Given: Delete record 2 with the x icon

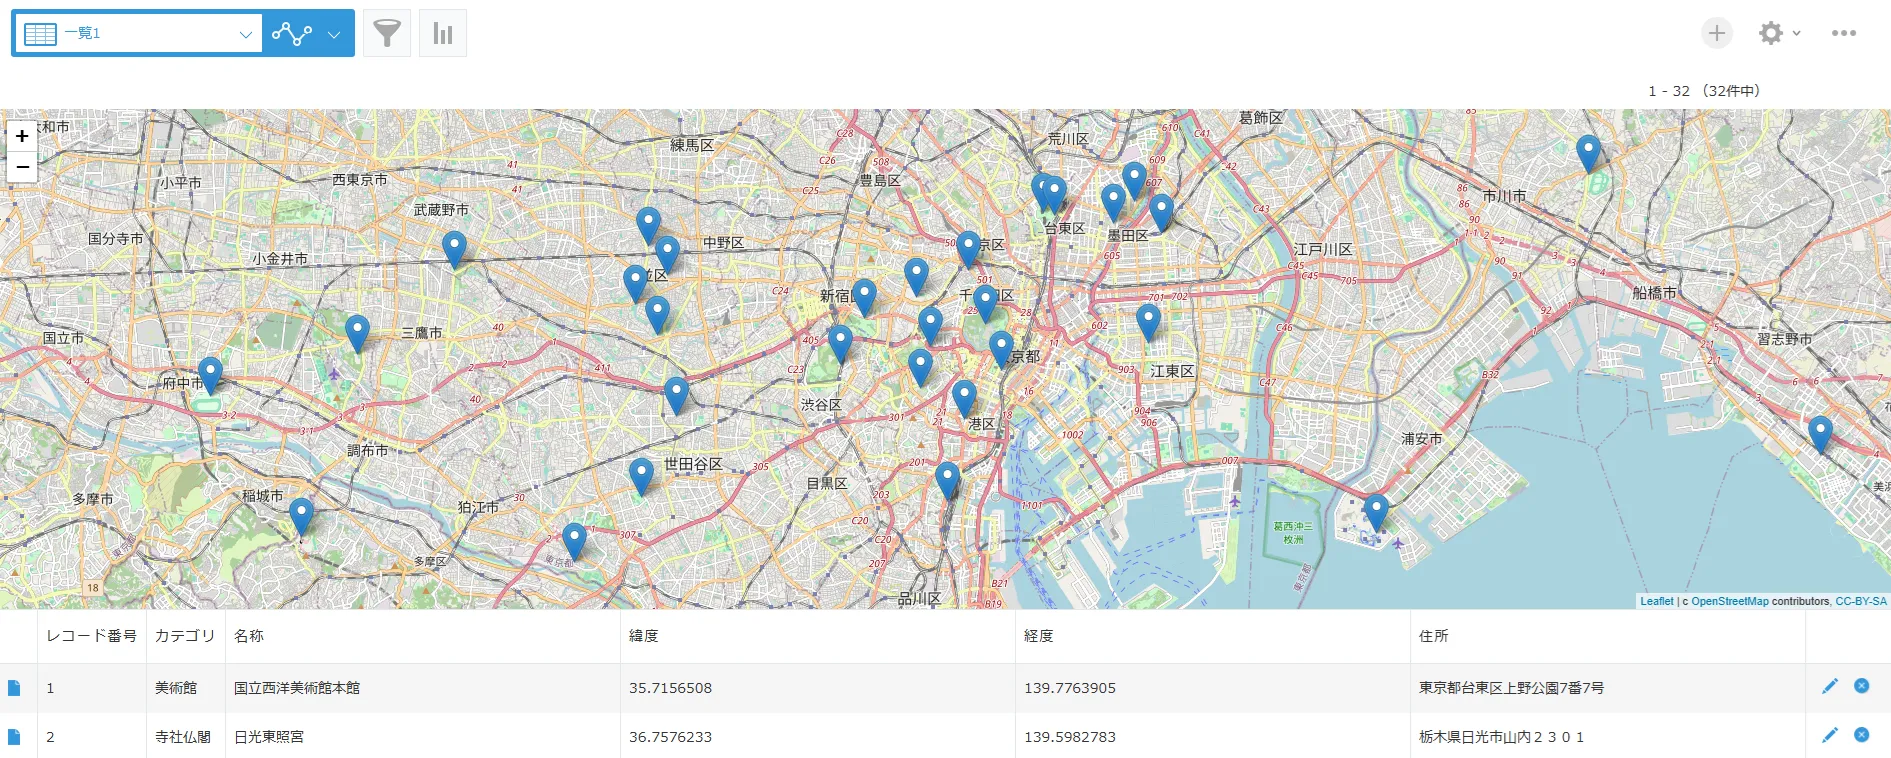Looking at the screenshot, I should click(1861, 735).
